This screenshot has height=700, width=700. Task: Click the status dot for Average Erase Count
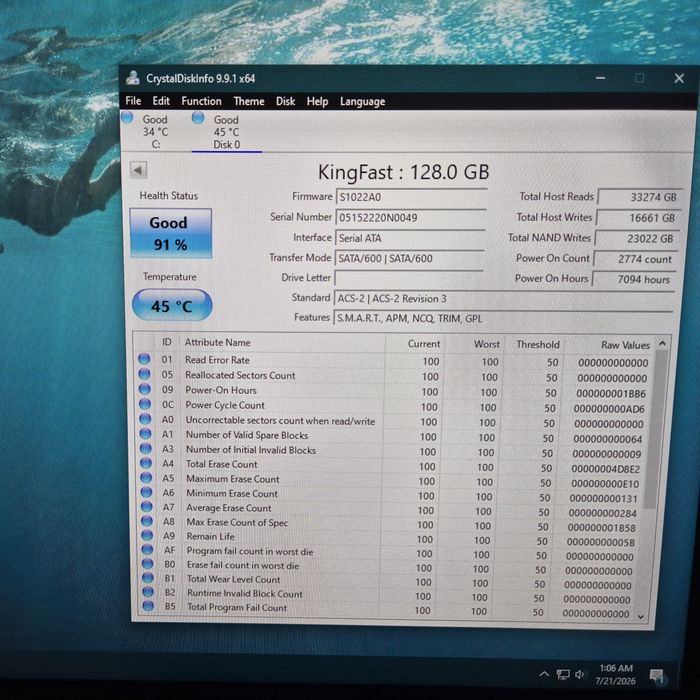click(146, 507)
